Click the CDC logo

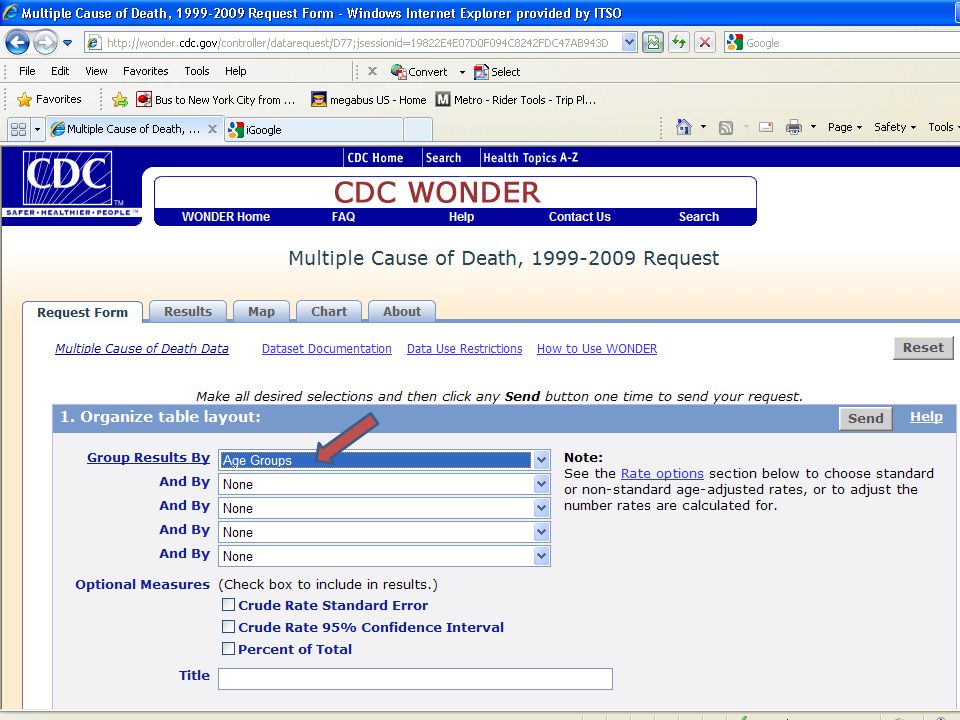coord(67,179)
